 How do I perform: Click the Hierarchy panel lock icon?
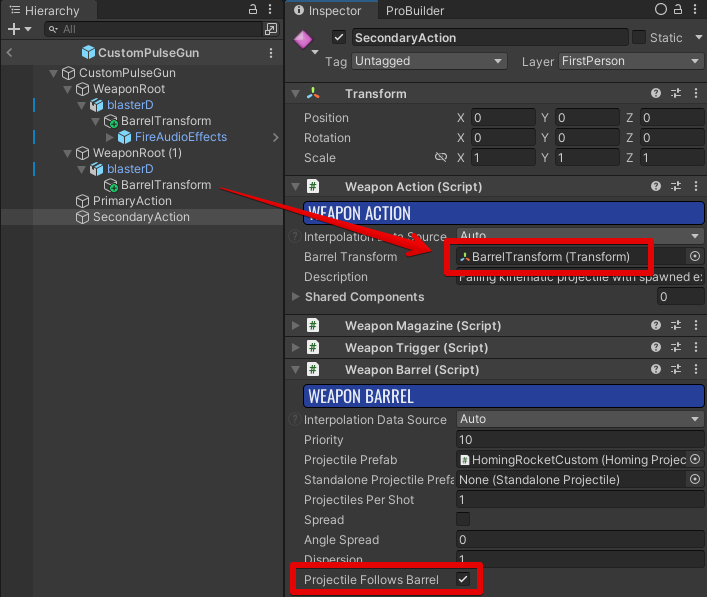tap(253, 9)
